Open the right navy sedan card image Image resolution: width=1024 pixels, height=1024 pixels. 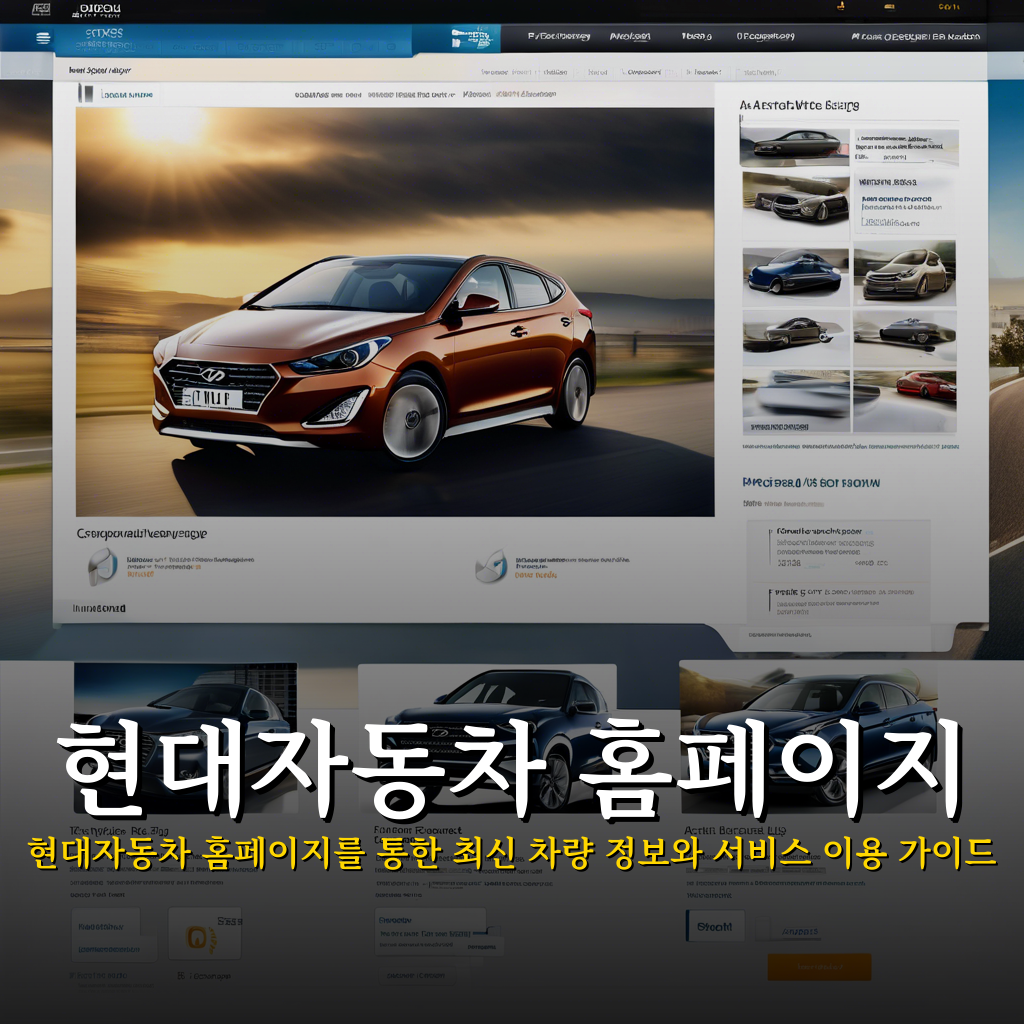pos(809,736)
